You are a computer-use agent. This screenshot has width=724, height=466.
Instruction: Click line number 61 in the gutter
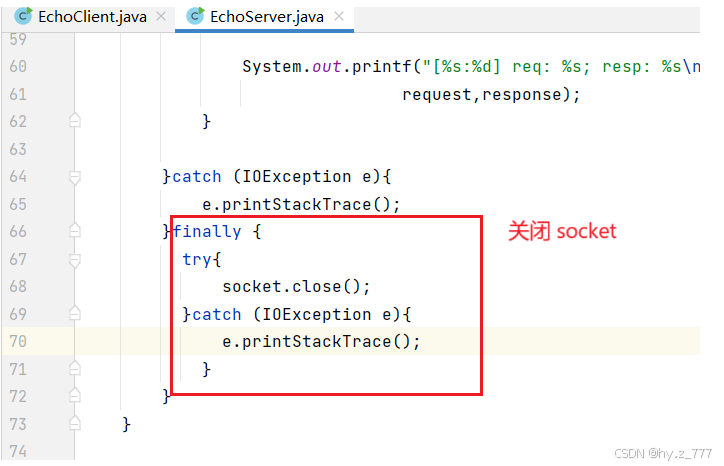point(18,94)
